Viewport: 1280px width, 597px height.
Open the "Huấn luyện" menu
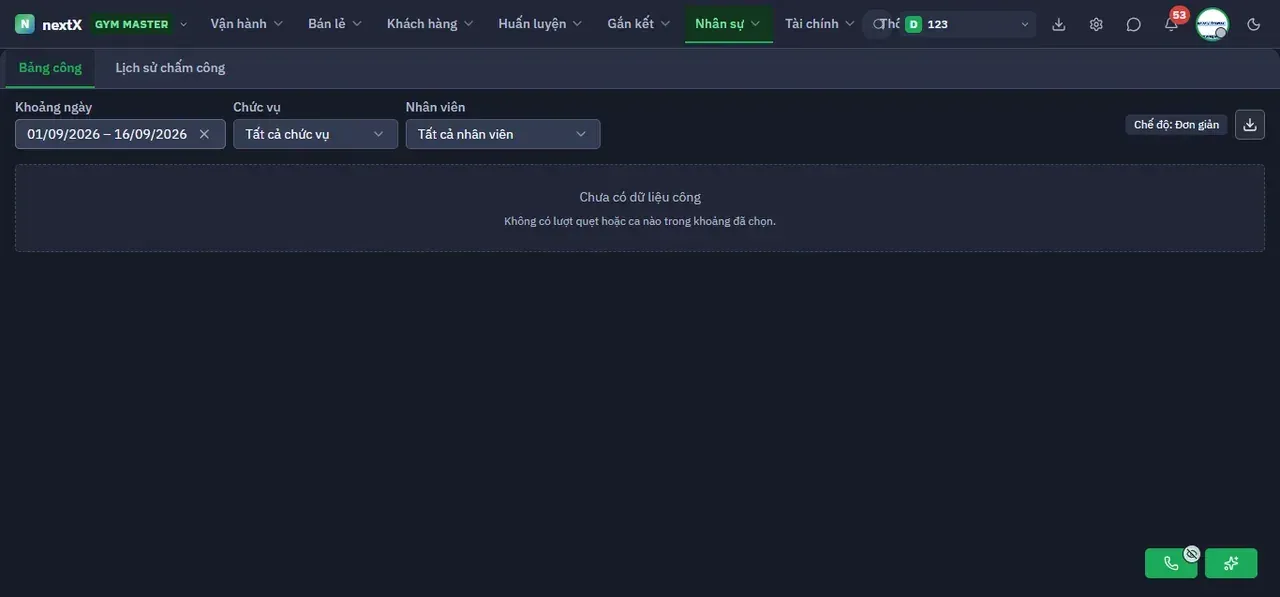pyautogui.click(x=540, y=24)
